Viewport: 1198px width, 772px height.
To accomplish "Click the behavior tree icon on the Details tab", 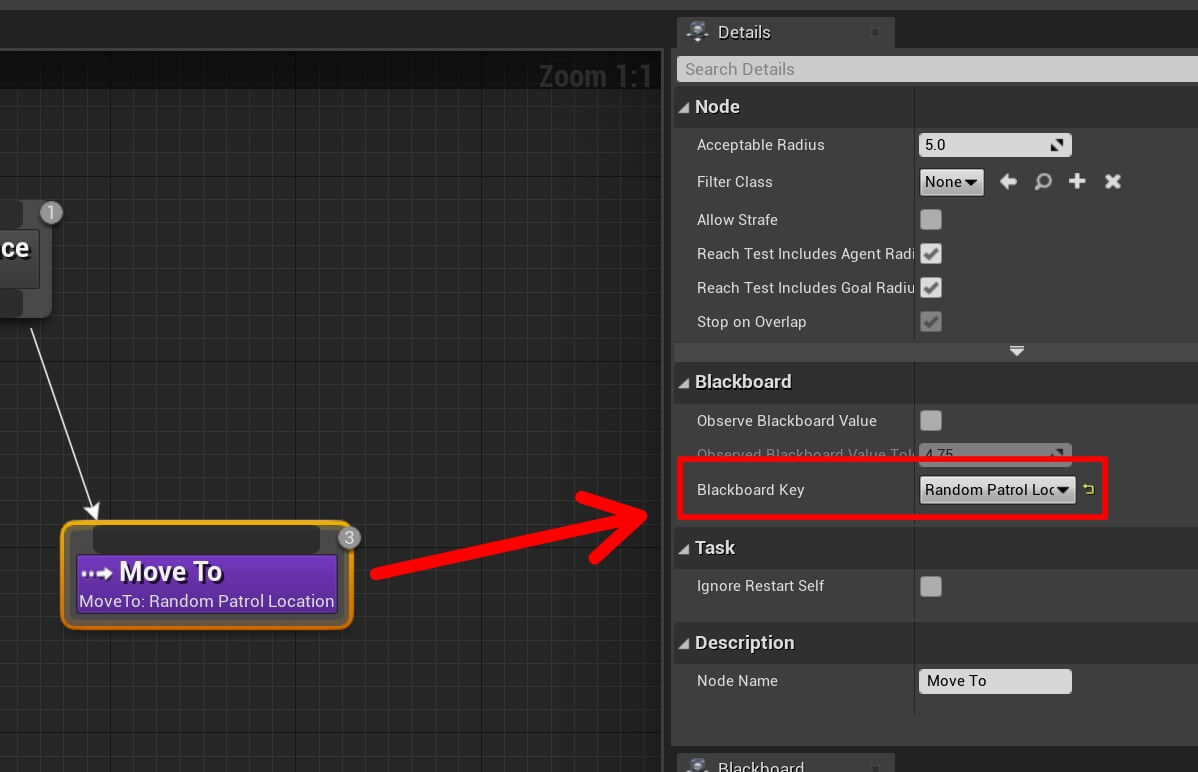I will click(x=698, y=32).
